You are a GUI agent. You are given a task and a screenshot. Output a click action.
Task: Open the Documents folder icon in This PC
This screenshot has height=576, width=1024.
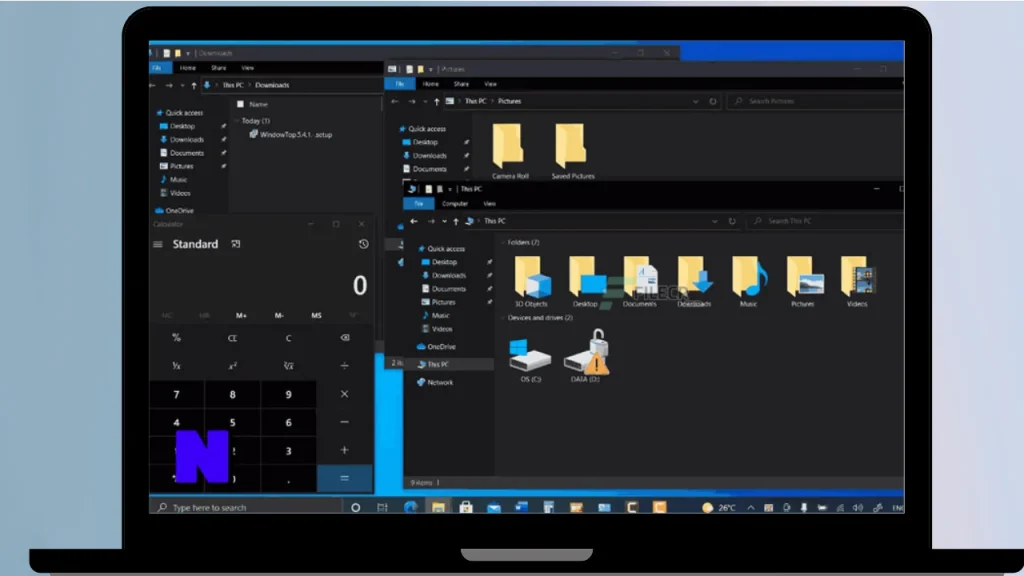[639, 281]
